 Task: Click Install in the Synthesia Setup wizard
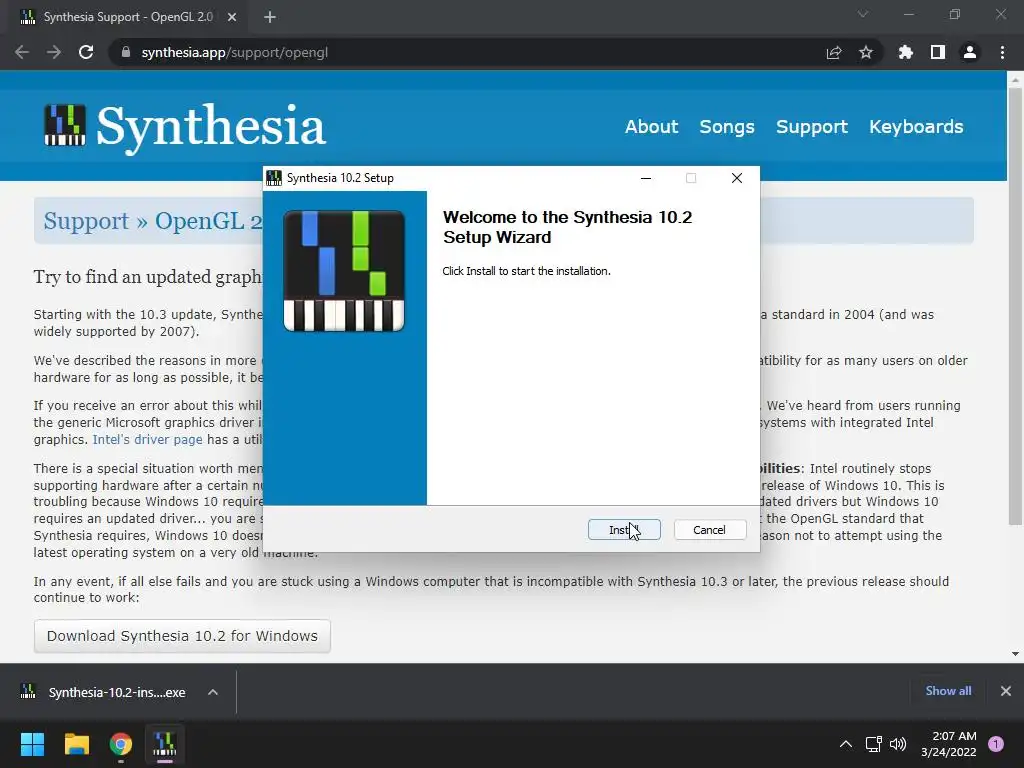624,530
